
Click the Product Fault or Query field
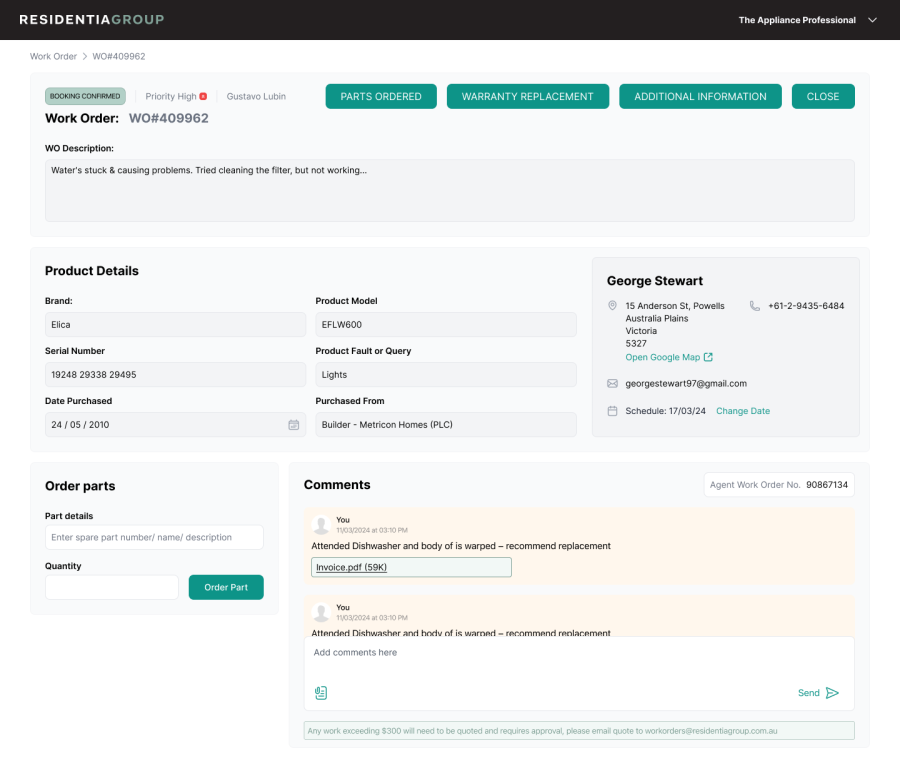(446, 375)
